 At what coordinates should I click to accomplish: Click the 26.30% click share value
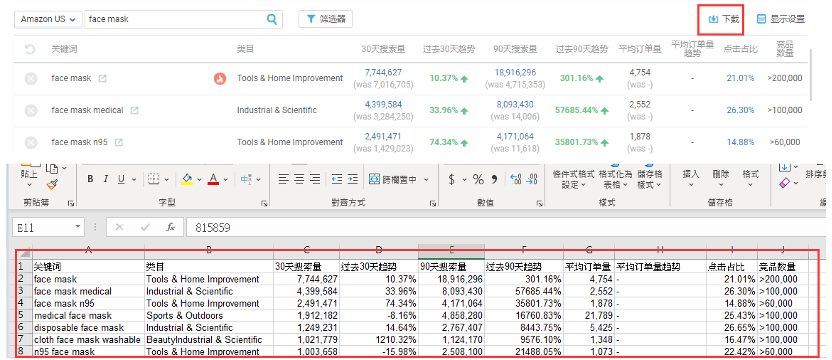[x=740, y=110]
